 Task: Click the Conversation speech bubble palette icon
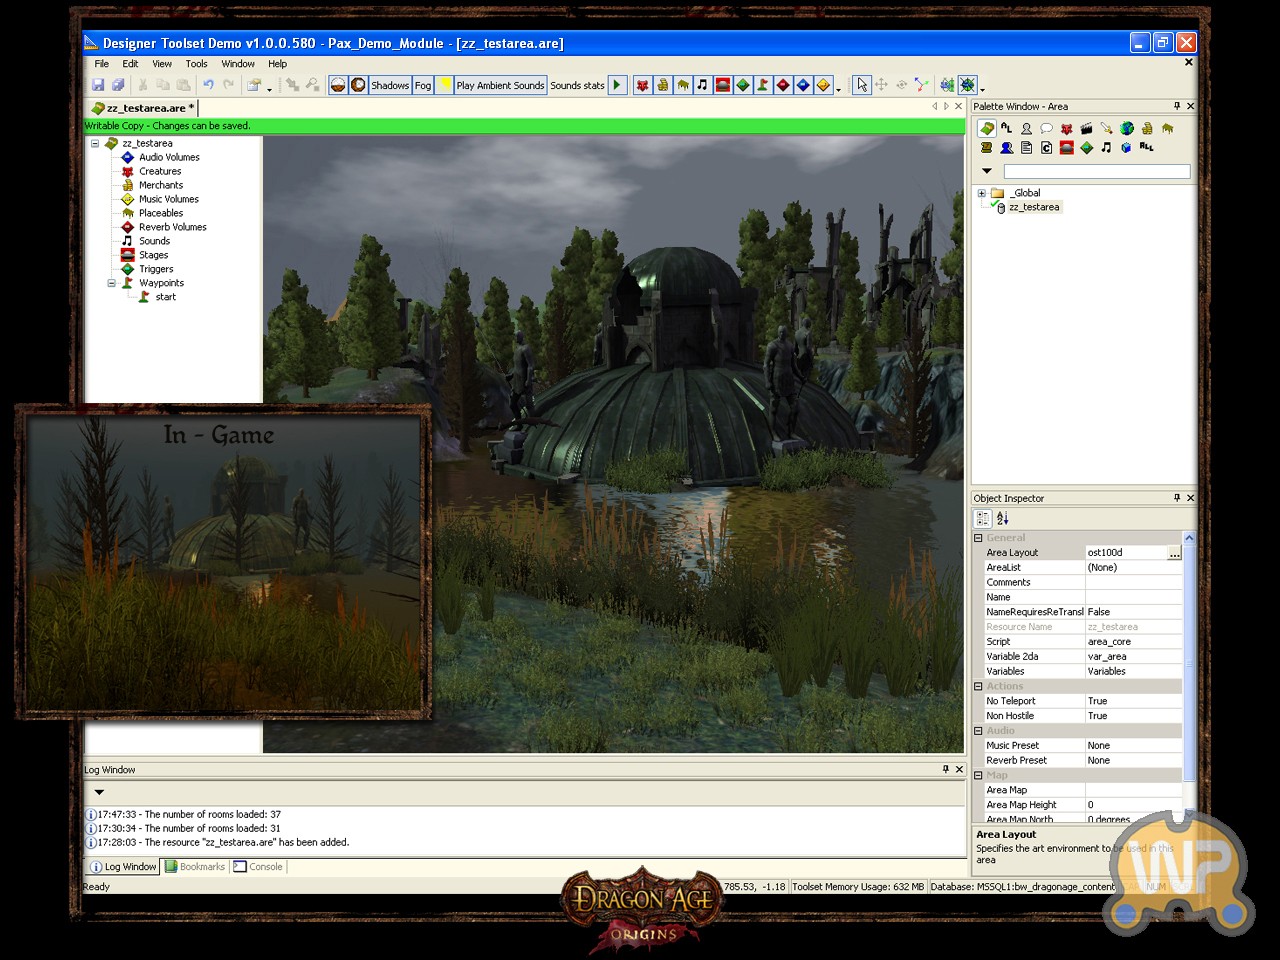[x=1046, y=128]
